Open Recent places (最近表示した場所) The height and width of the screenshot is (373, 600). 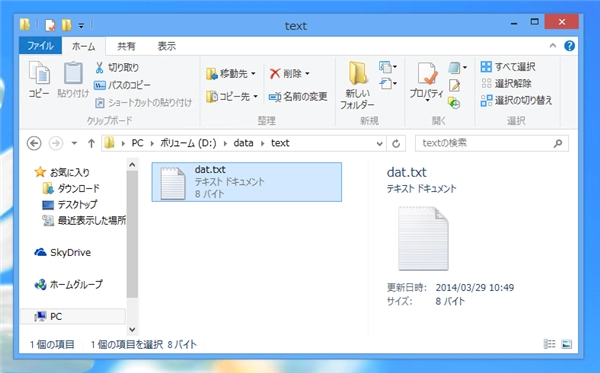[84, 220]
